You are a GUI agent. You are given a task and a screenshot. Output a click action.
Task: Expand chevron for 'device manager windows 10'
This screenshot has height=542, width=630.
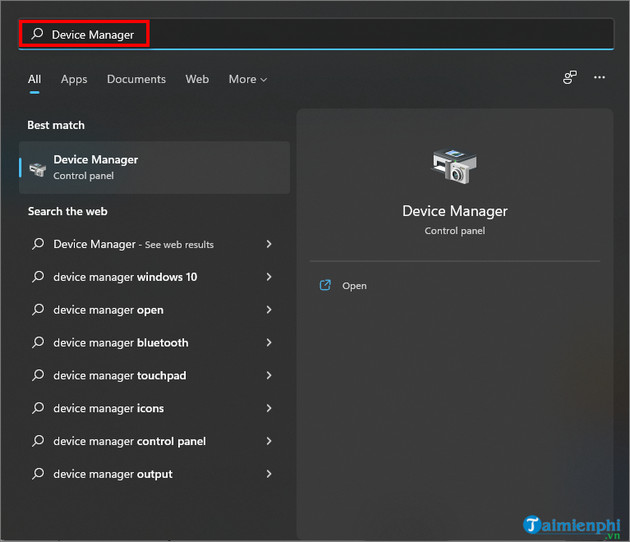[269, 277]
